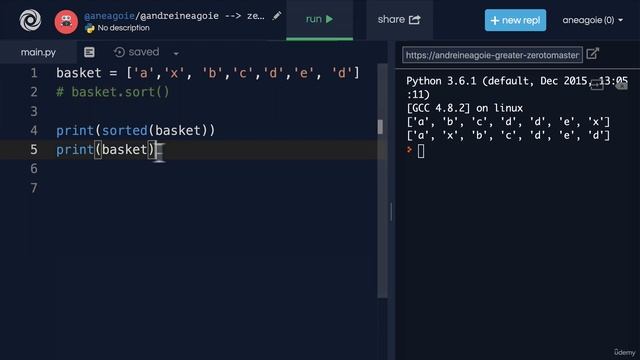Click the commented # basket.sort() line
The image size is (640, 360).
(113, 92)
